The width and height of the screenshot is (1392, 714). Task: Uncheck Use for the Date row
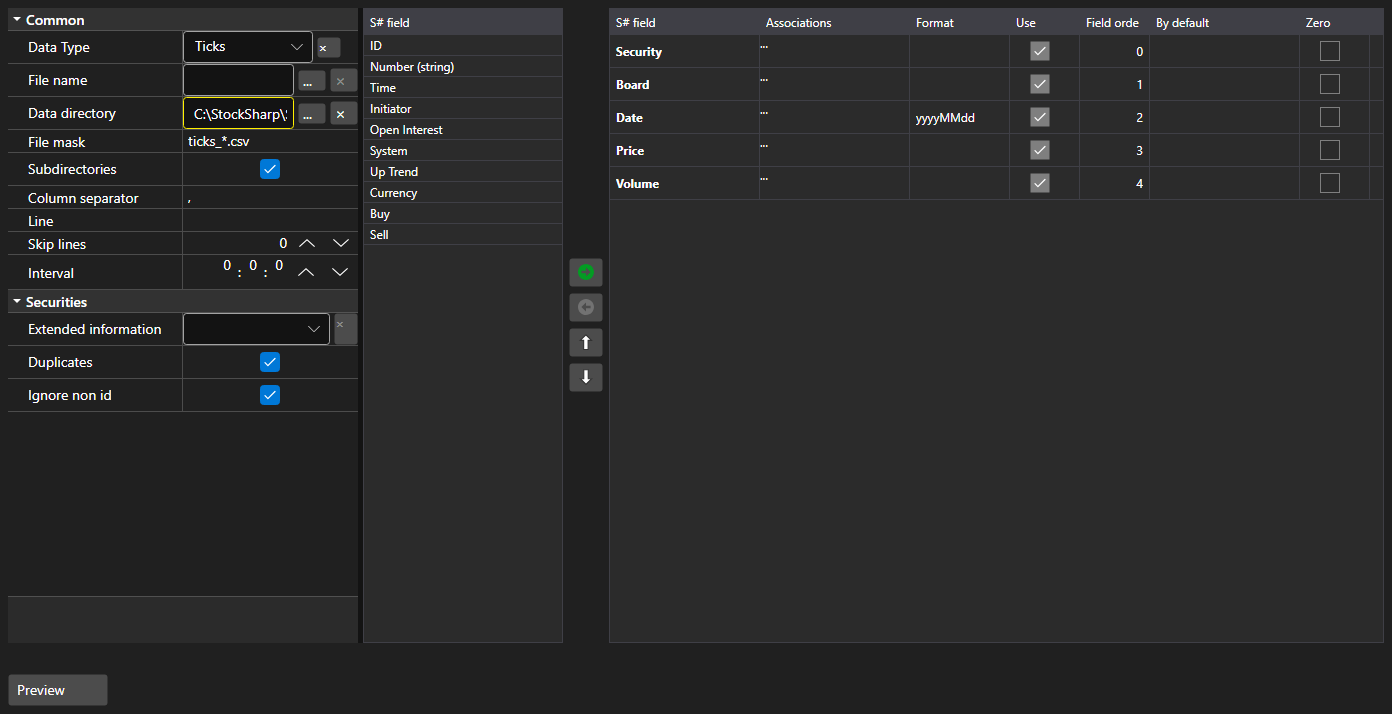(1040, 117)
